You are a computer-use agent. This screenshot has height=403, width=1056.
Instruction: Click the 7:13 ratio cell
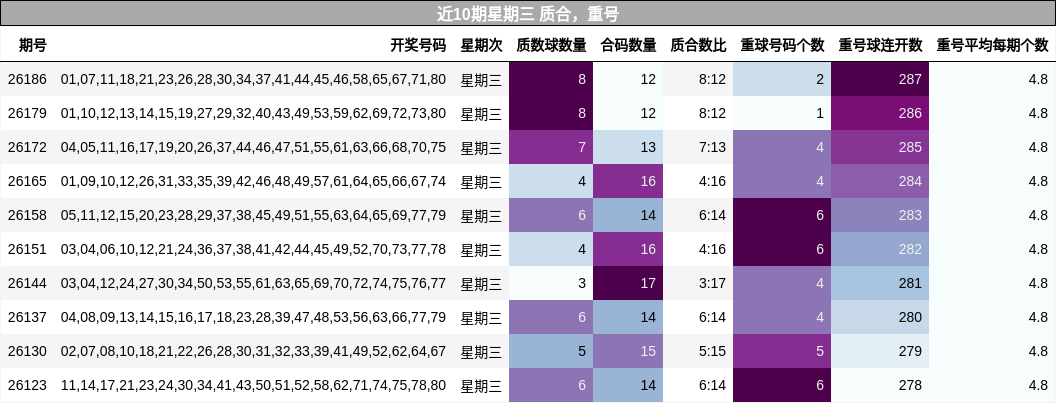click(x=698, y=148)
